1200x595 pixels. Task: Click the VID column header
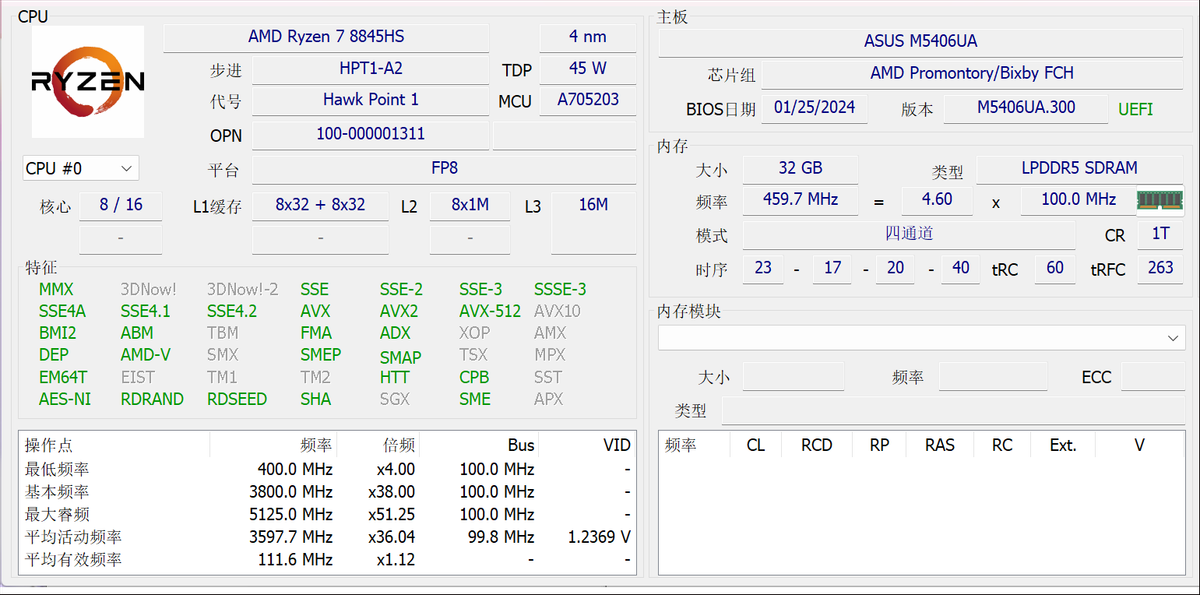click(x=617, y=445)
